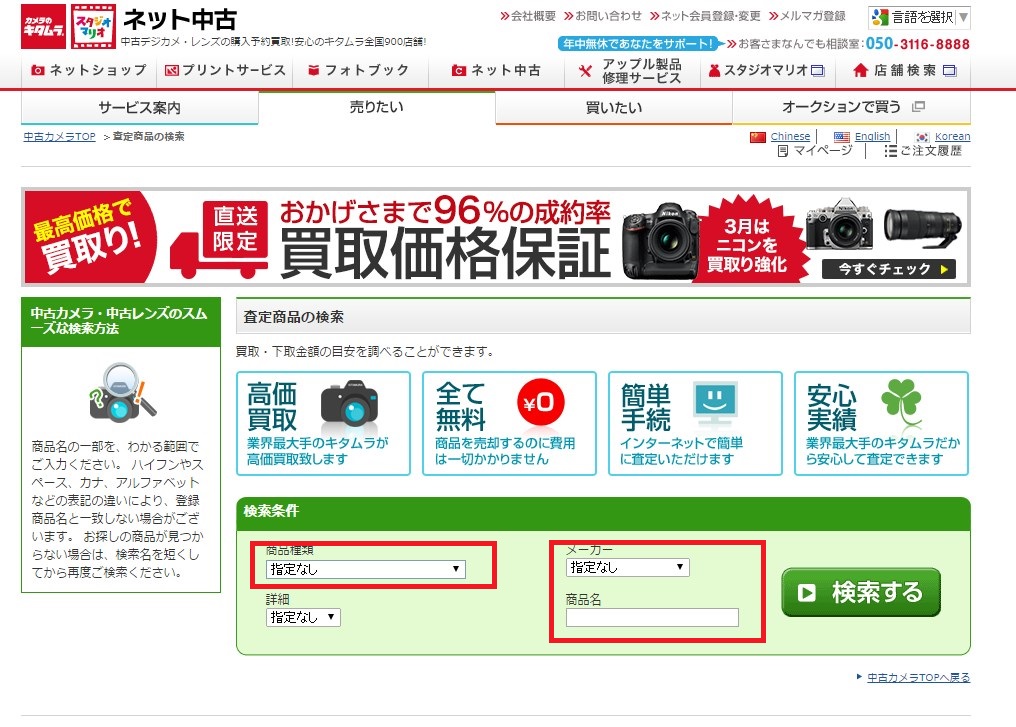
Task: Click the スタジオマリオ logo
Action: (93, 27)
